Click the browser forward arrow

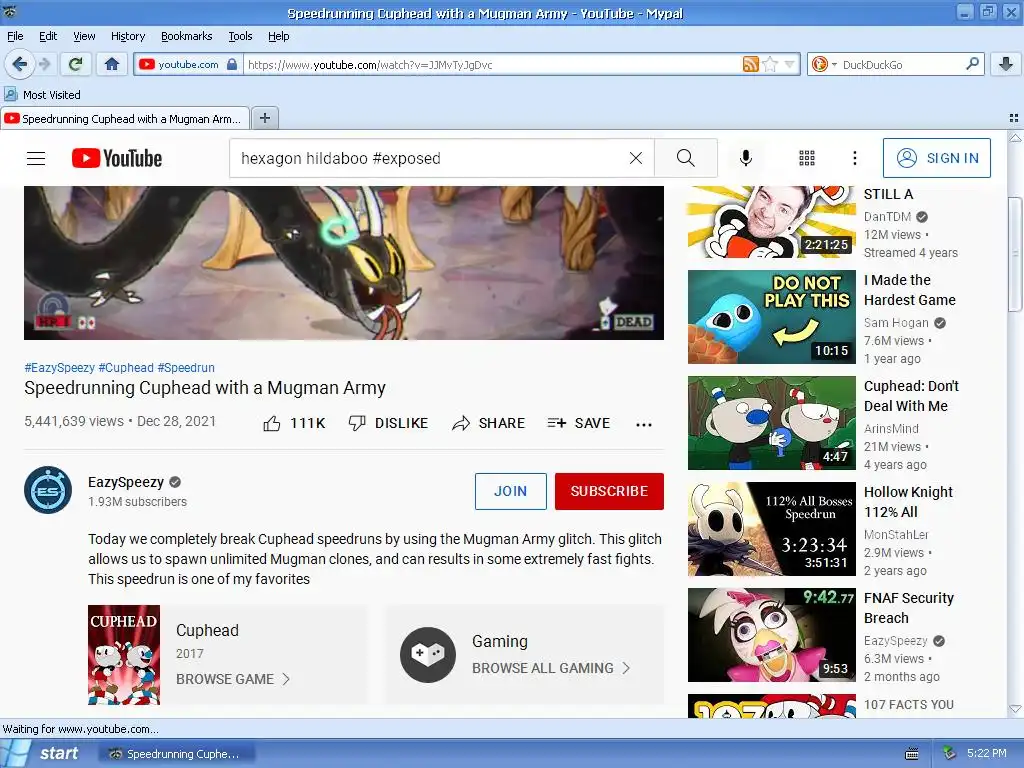(44, 64)
